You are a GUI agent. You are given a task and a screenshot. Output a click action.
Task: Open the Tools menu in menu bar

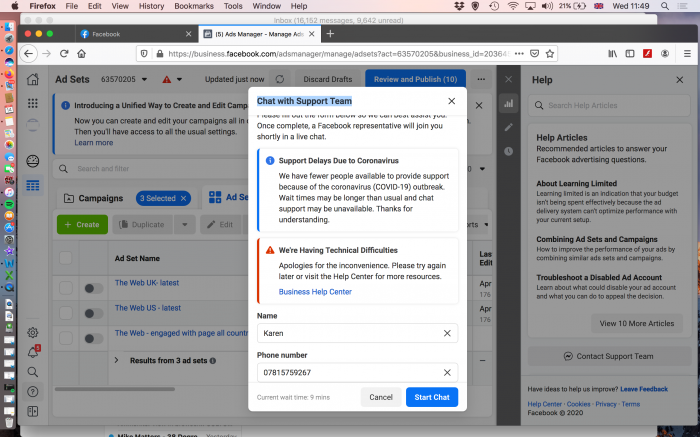233,6
